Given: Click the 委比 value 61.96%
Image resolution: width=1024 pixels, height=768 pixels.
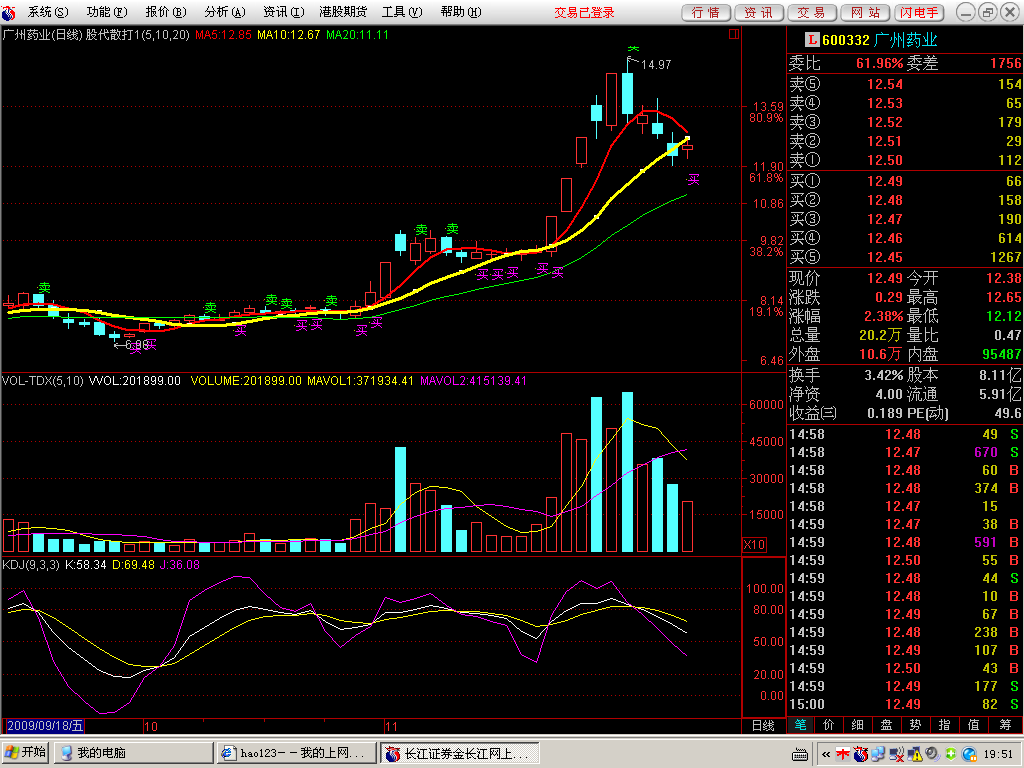Looking at the screenshot, I should (x=880, y=63).
